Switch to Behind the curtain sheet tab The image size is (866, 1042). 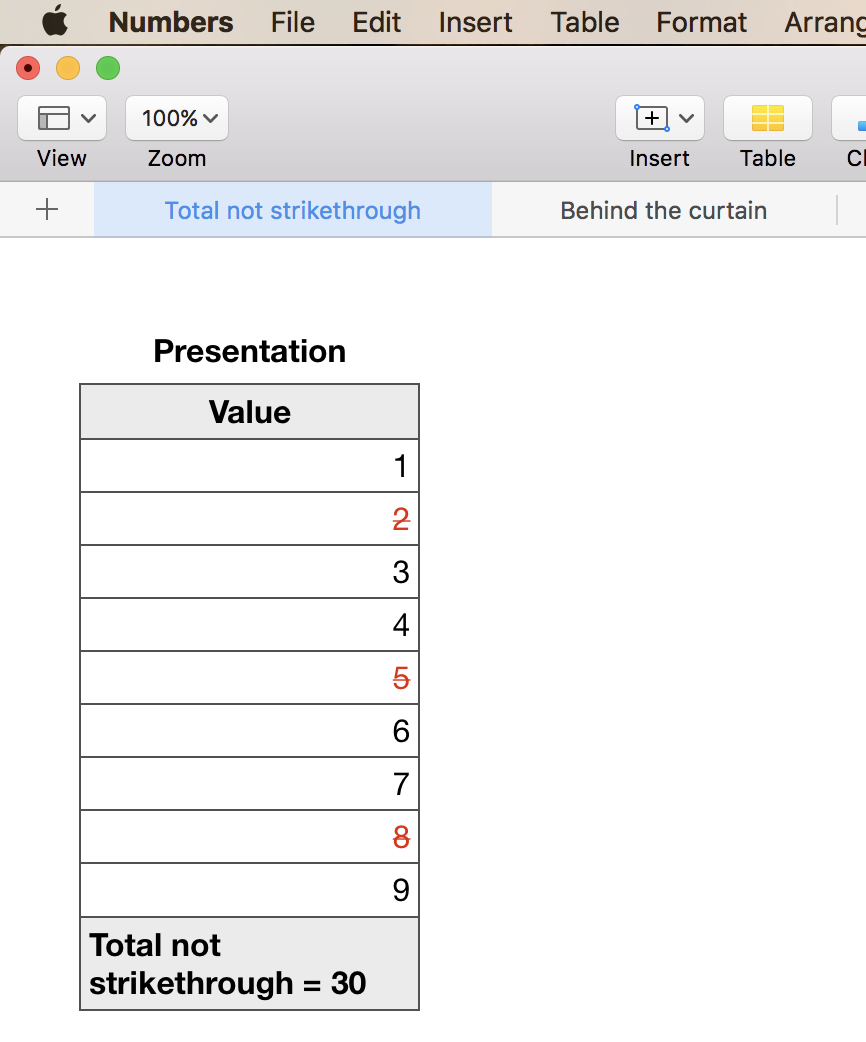(x=663, y=210)
